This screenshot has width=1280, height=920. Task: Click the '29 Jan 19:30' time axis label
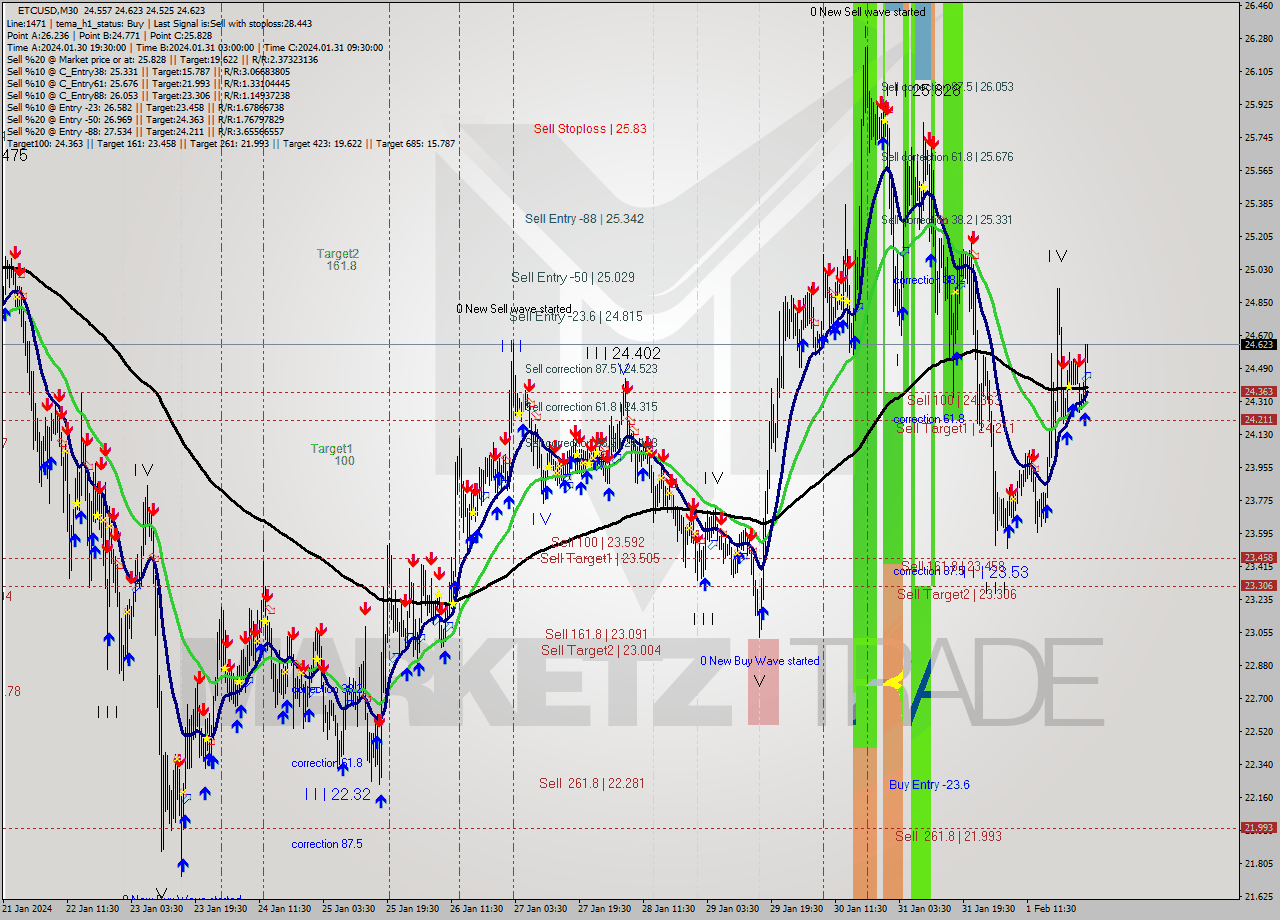[x=797, y=909]
